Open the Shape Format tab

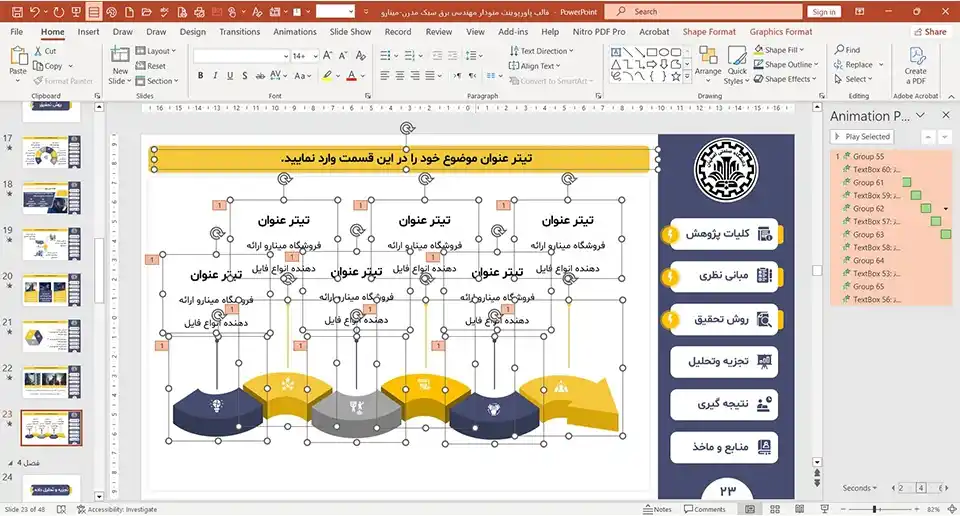(x=709, y=32)
